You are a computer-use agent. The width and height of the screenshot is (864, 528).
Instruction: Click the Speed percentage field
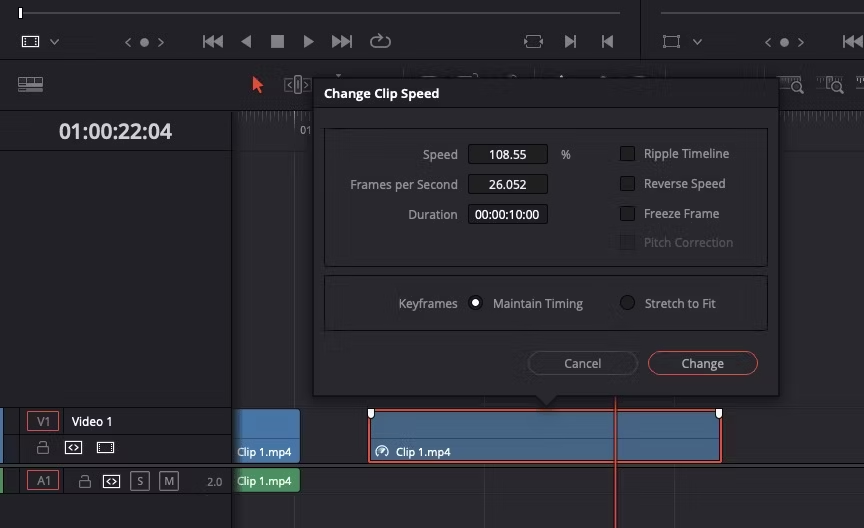(x=507, y=154)
